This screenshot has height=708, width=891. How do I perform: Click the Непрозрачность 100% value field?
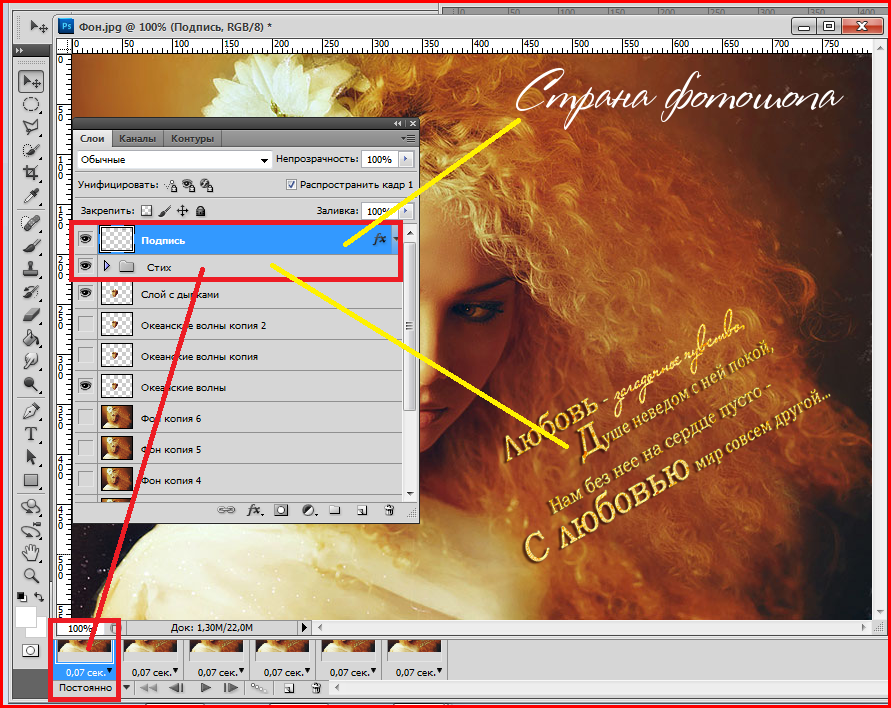click(380, 160)
